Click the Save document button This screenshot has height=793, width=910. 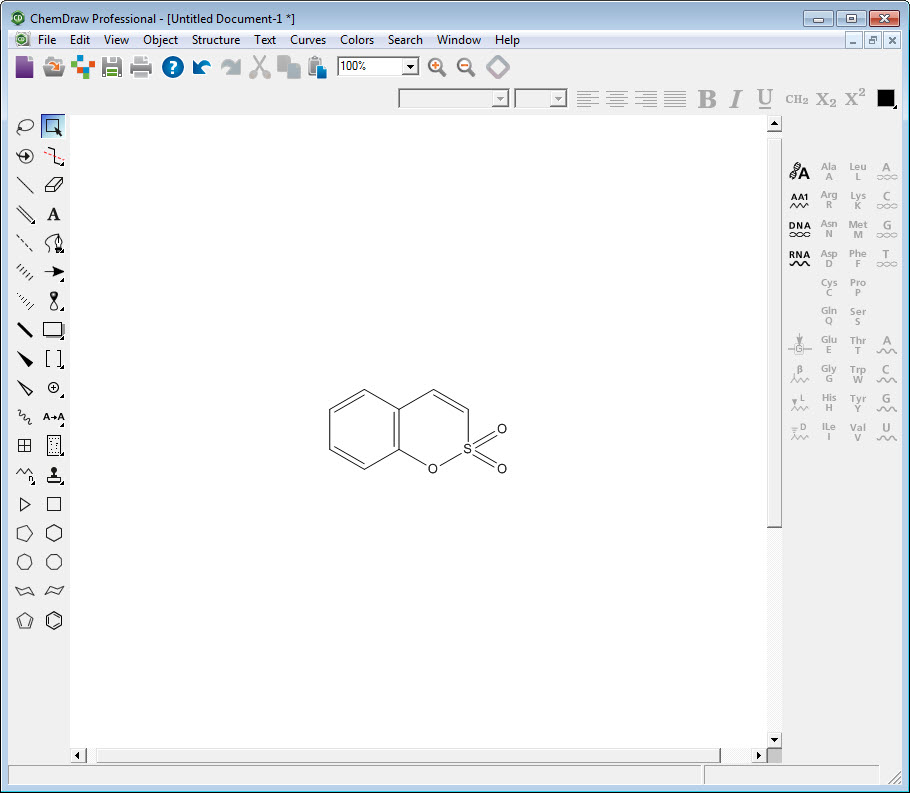tap(112, 67)
